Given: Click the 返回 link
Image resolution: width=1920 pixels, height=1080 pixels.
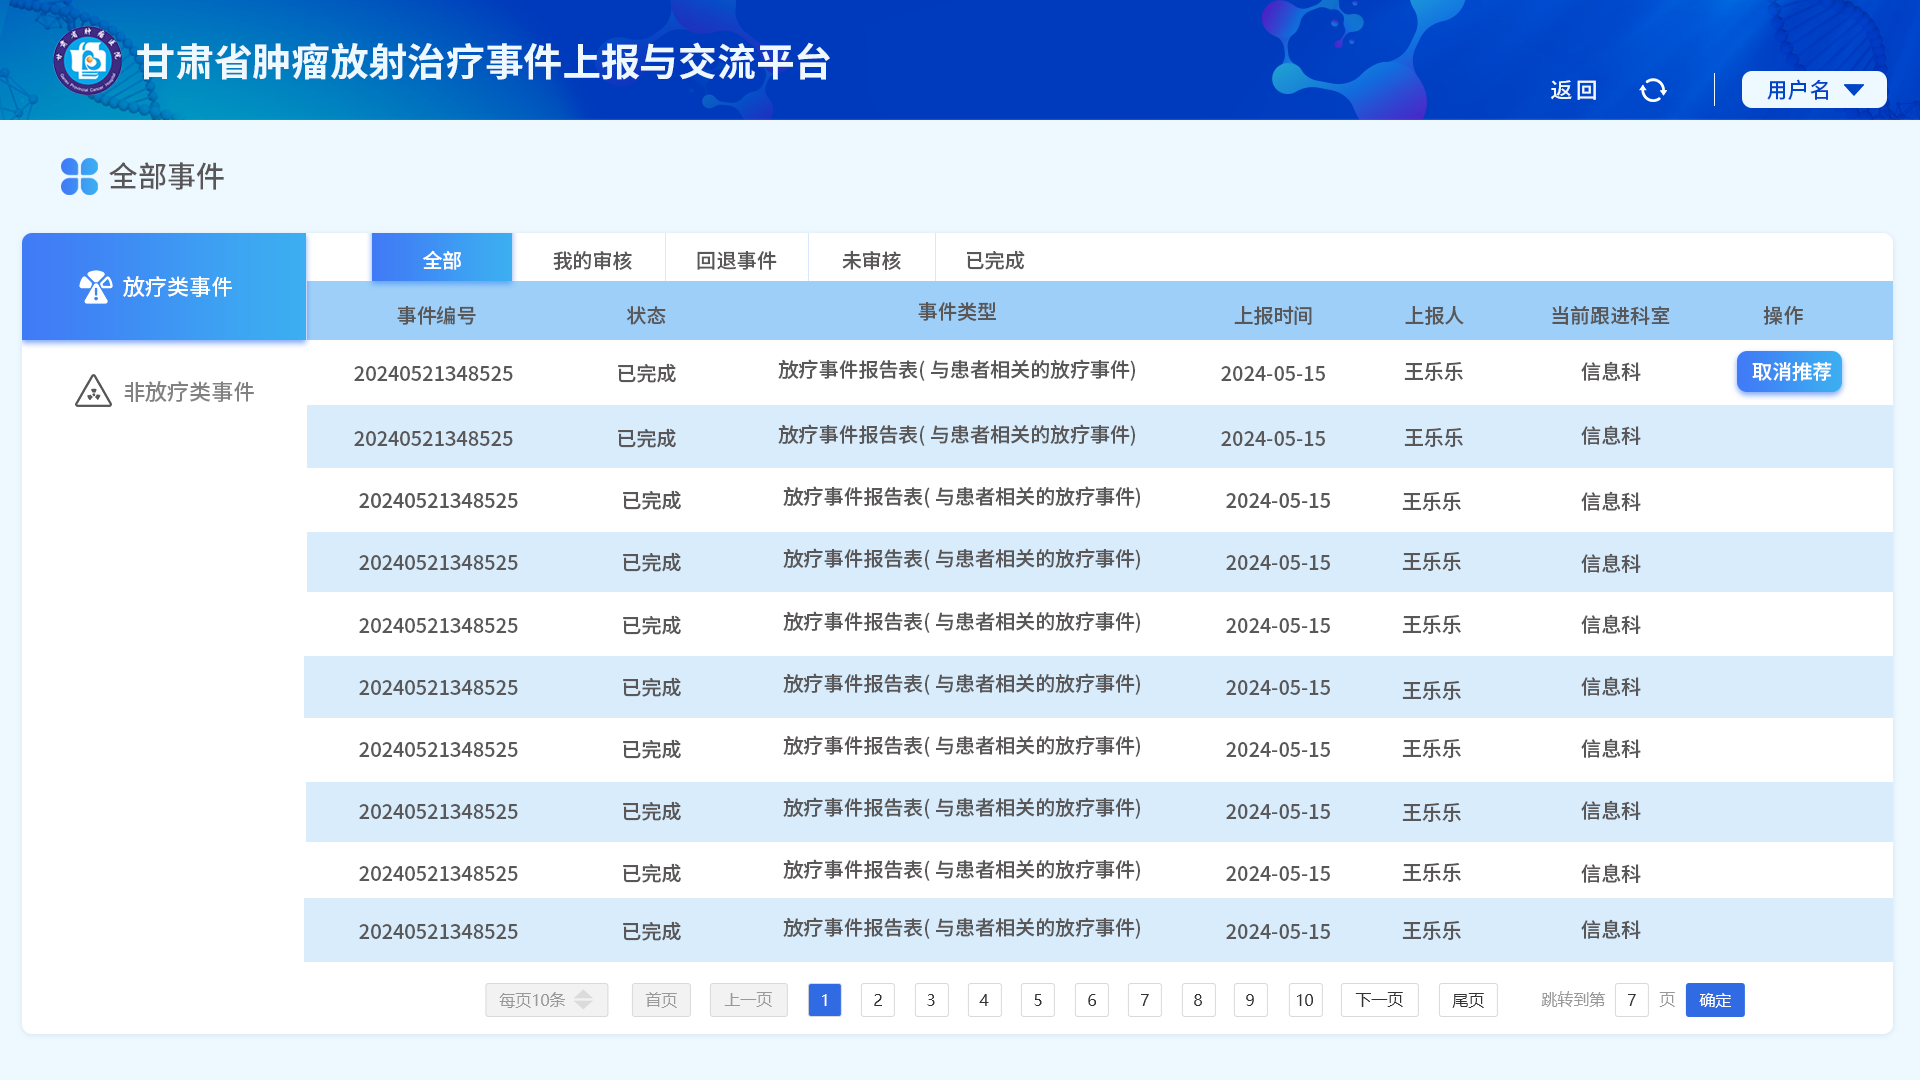Looking at the screenshot, I should [x=1574, y=90].
